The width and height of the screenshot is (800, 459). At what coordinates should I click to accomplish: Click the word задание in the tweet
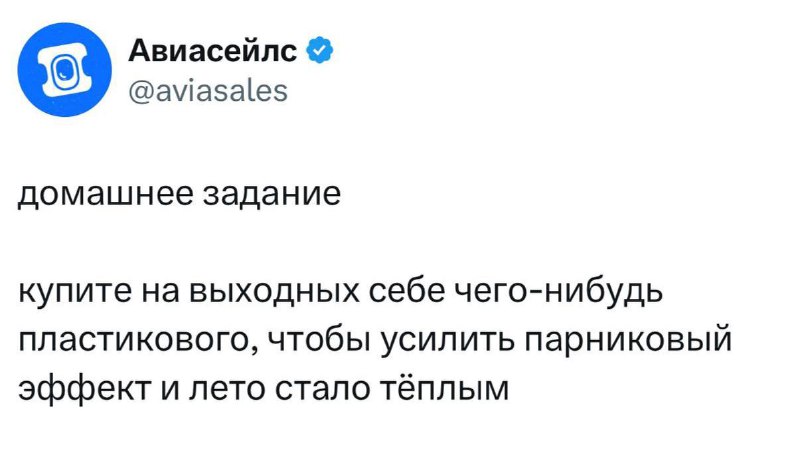point(272,194)
